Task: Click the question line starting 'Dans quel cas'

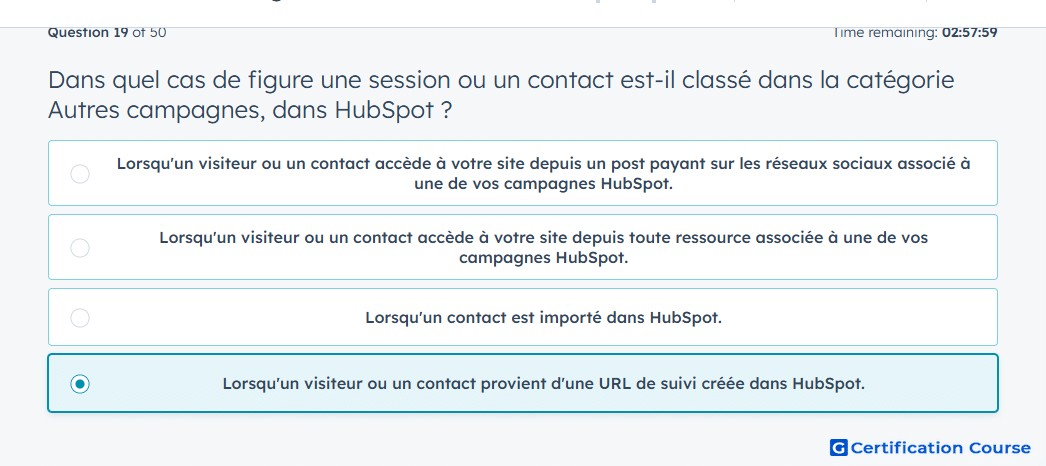Action: [501, 81]
